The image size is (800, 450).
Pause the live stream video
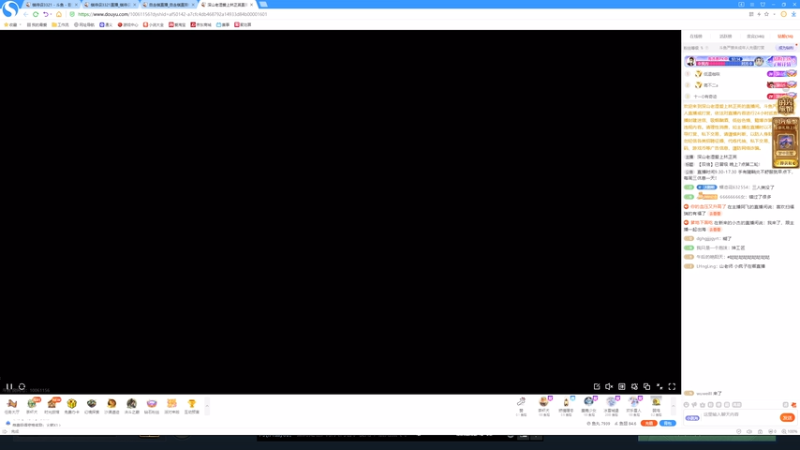(9, 387)
